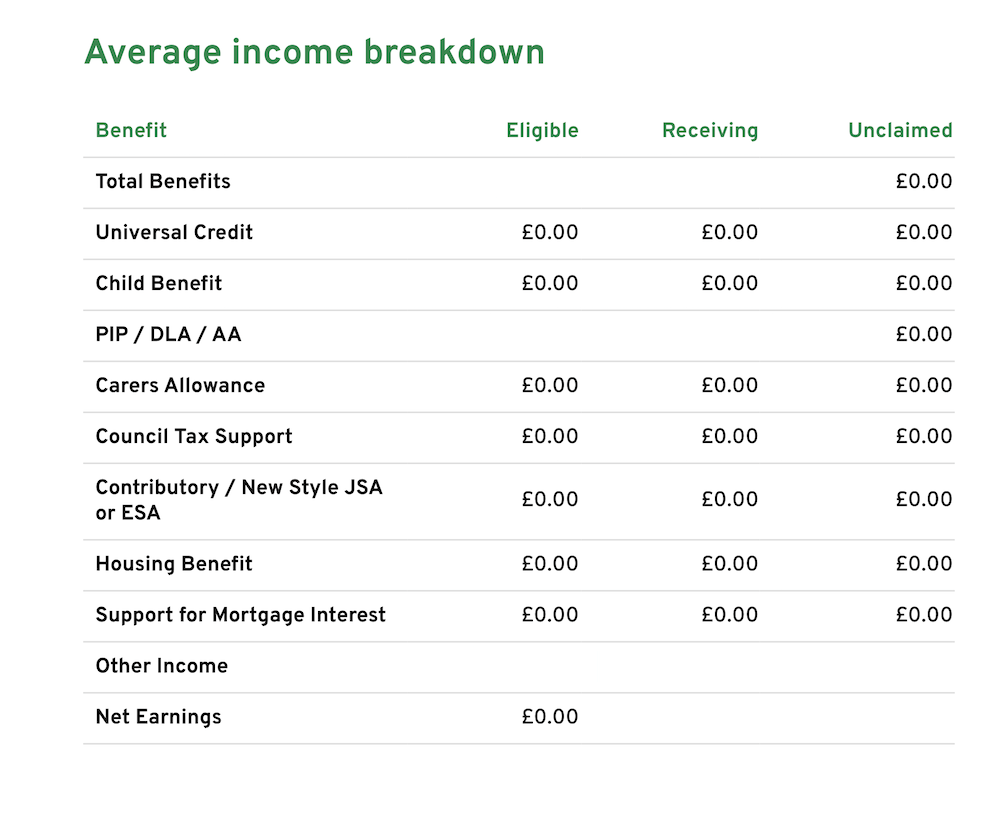Click the Net Earnings row label

click(x=158, y=717)
